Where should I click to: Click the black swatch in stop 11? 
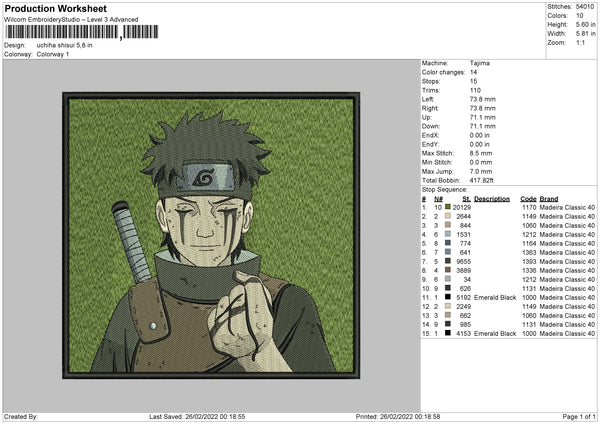(x=447, y=297)
